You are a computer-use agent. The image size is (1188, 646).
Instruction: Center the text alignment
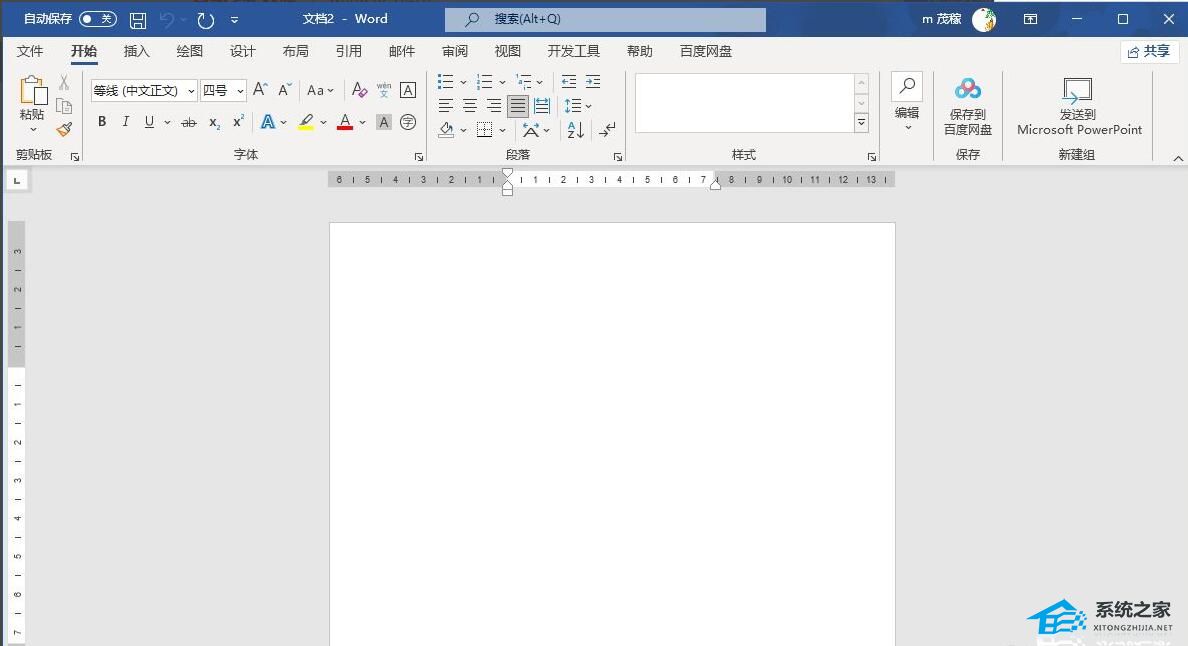[470, 106]
